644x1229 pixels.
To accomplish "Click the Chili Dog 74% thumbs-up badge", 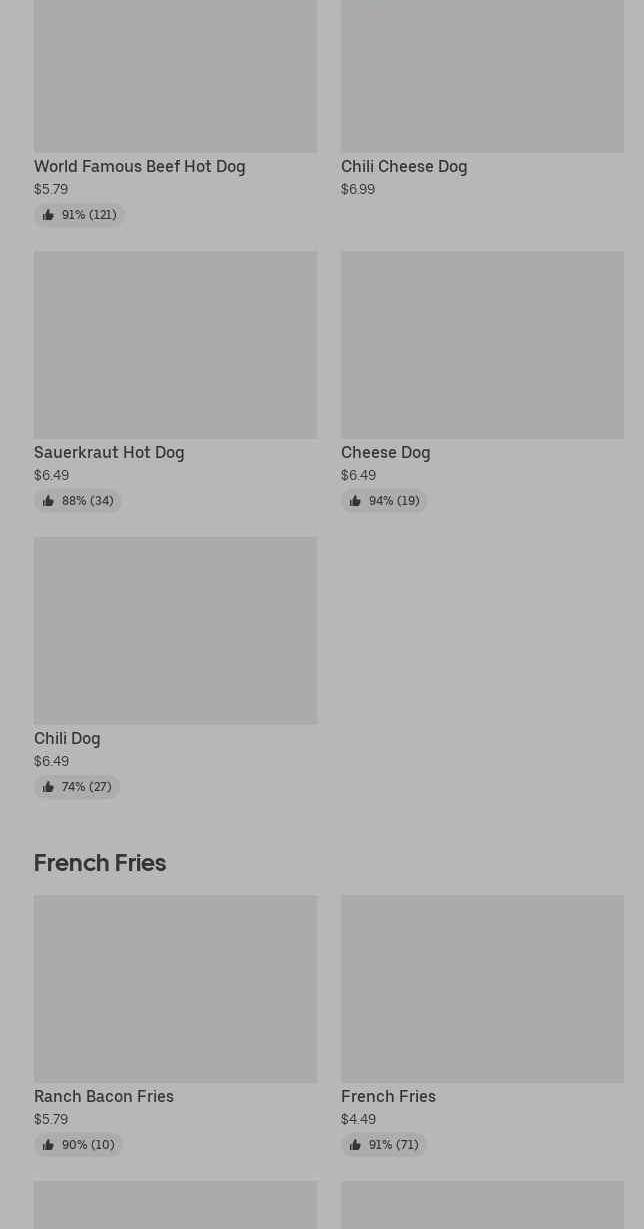I will [77, 787].
